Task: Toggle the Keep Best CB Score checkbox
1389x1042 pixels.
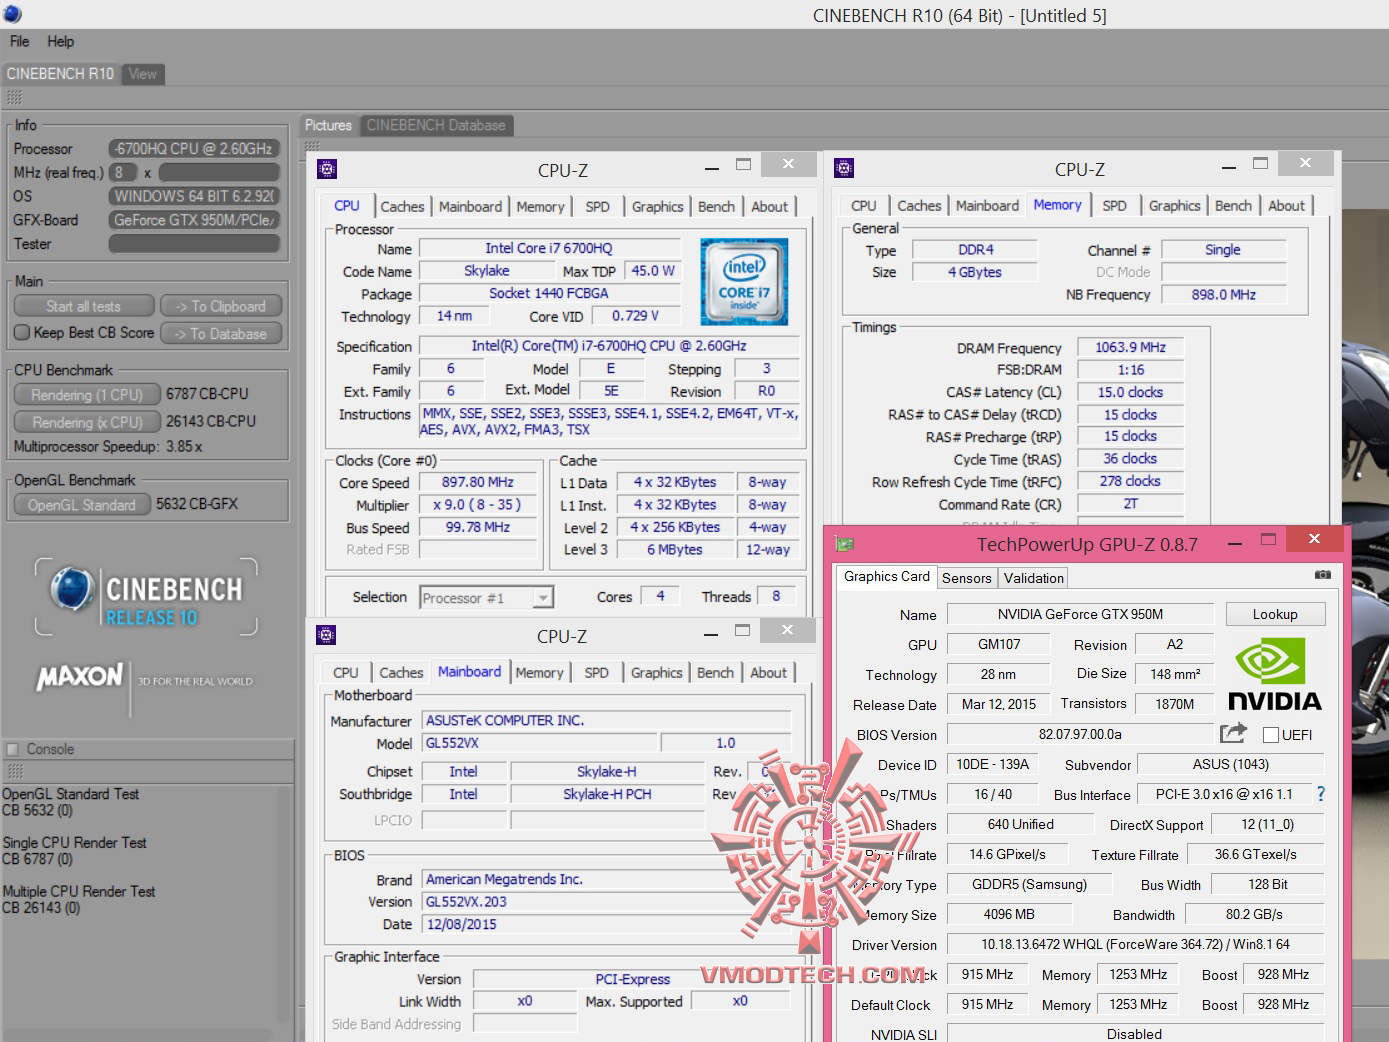Action: [x=22, y=333]
